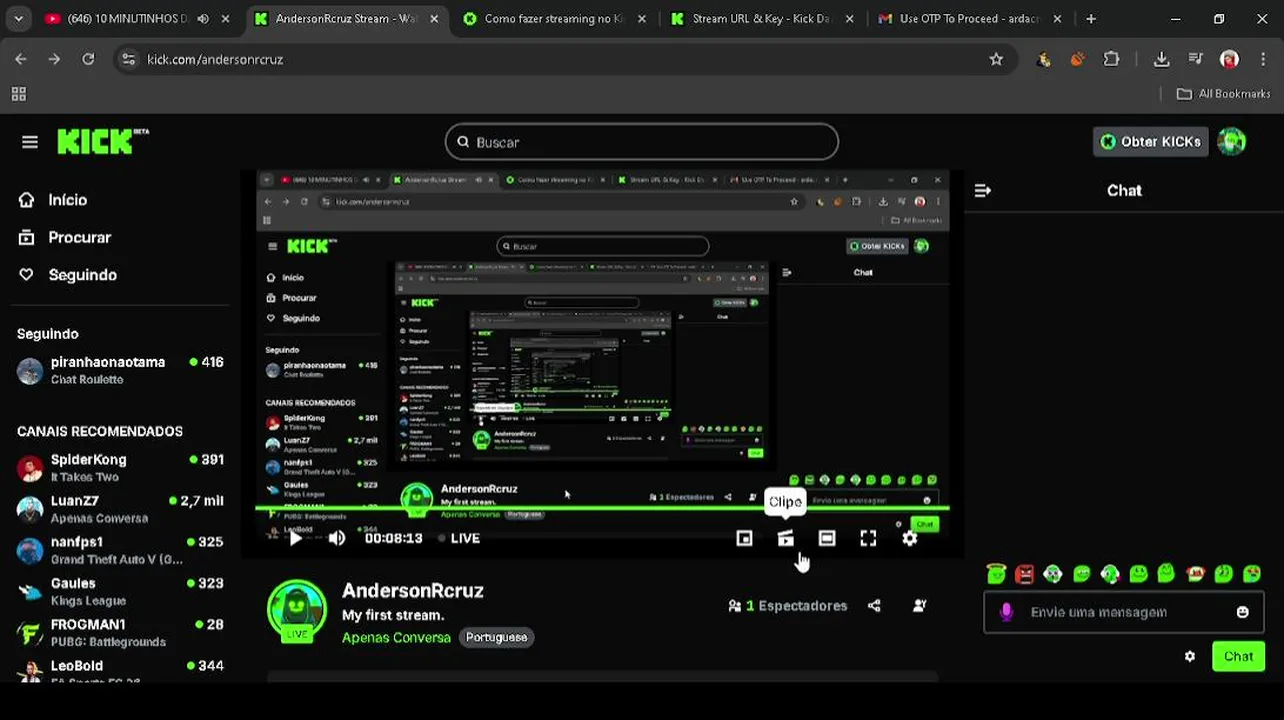Viewport: 1284px width, 720px height.
Task: Click the Obter KICKs button
Action: (x=1150, y=142)
